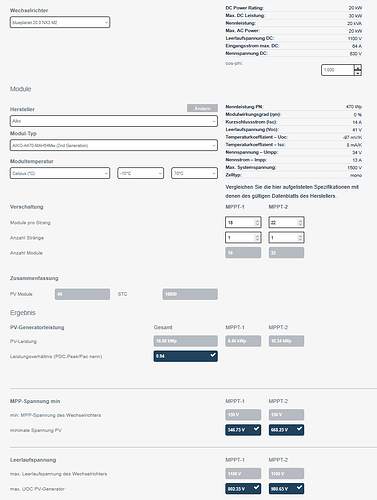
Task: Click stepper arrows of MPPT-2 Module pro Strang
Action: pos(300,222)
